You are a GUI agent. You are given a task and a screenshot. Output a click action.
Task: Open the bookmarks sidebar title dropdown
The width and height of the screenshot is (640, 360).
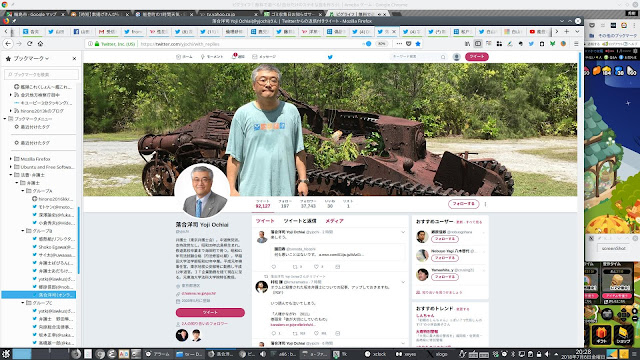point(31,58)
